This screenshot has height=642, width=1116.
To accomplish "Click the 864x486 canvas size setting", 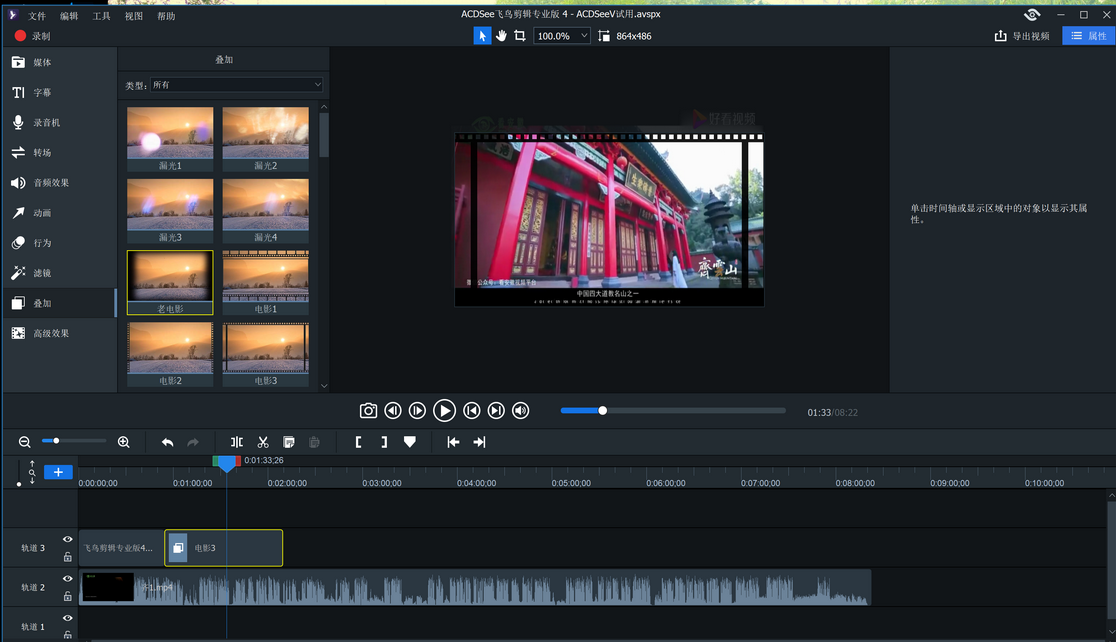I will (625, 36).
